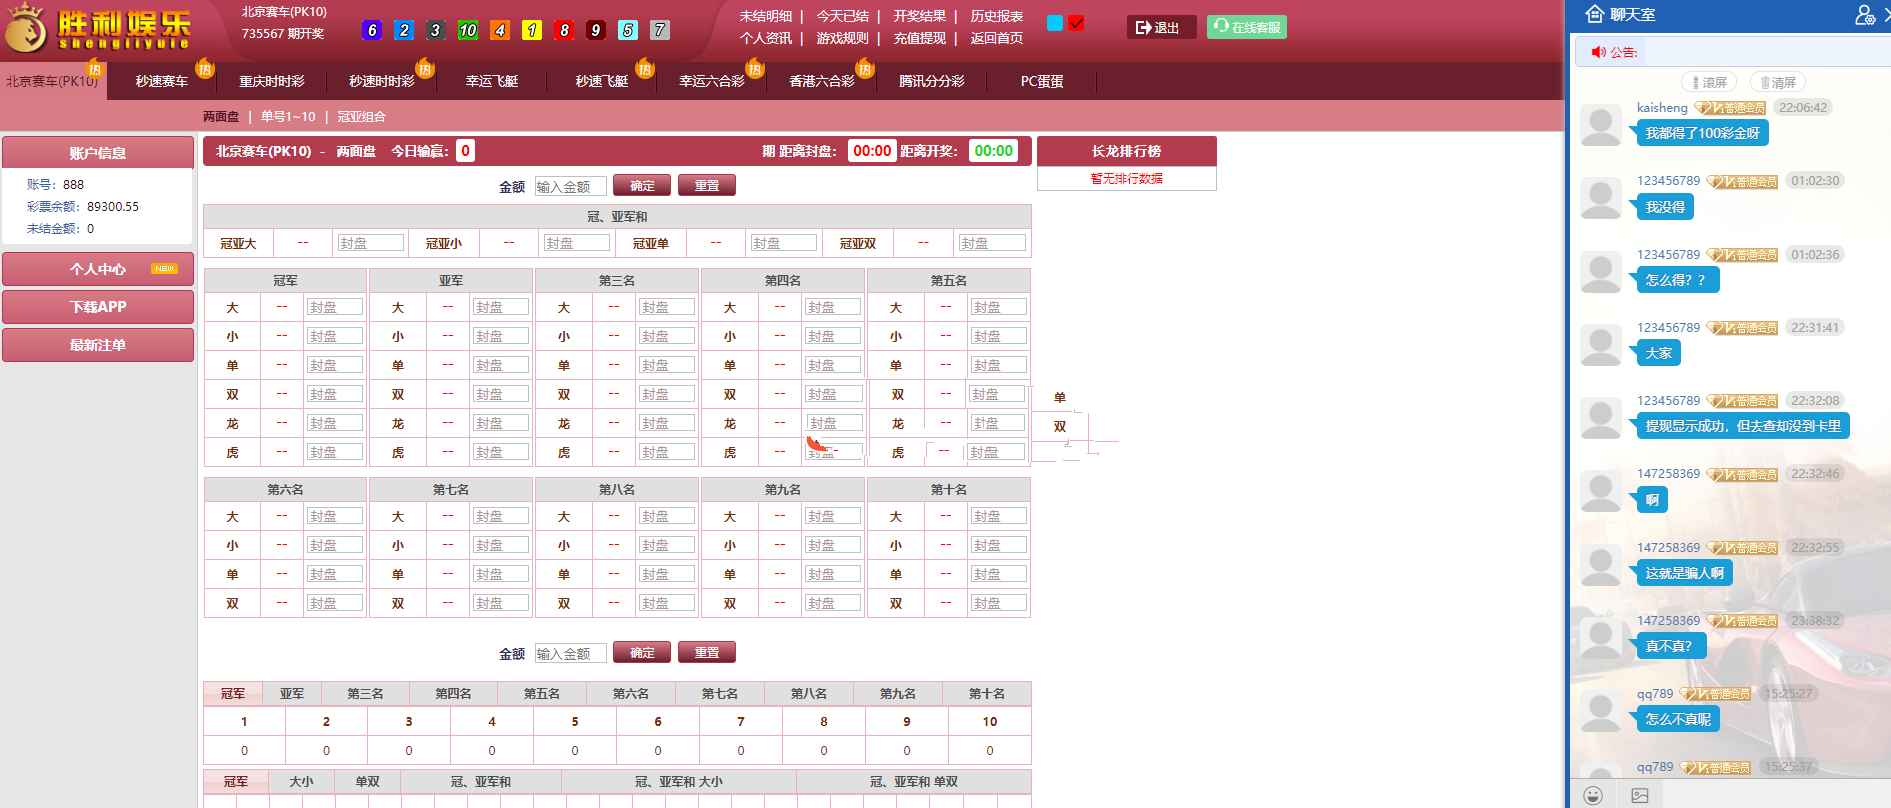The image size is (1891, 808).
Task: Click the 退出 logout button
Action: click(x=1160, y=27)
